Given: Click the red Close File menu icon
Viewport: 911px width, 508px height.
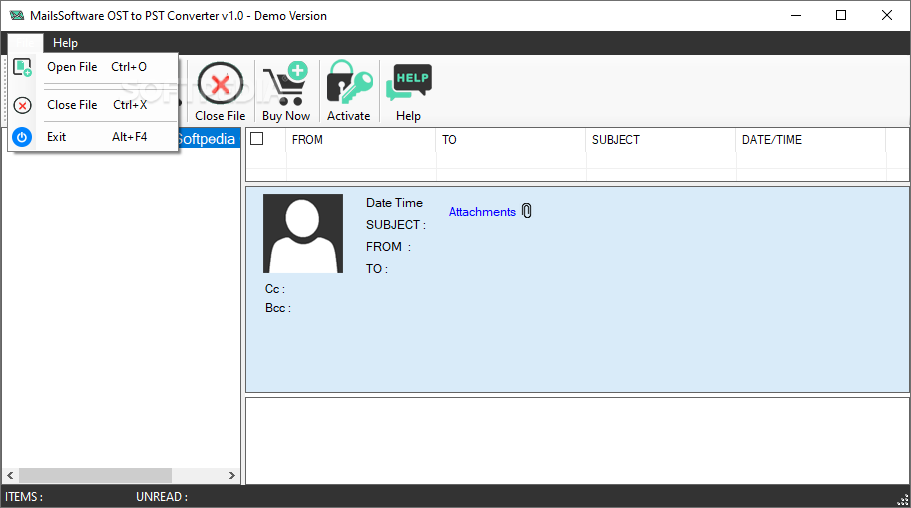Looking at the screenshot, I should coord(22,105).
